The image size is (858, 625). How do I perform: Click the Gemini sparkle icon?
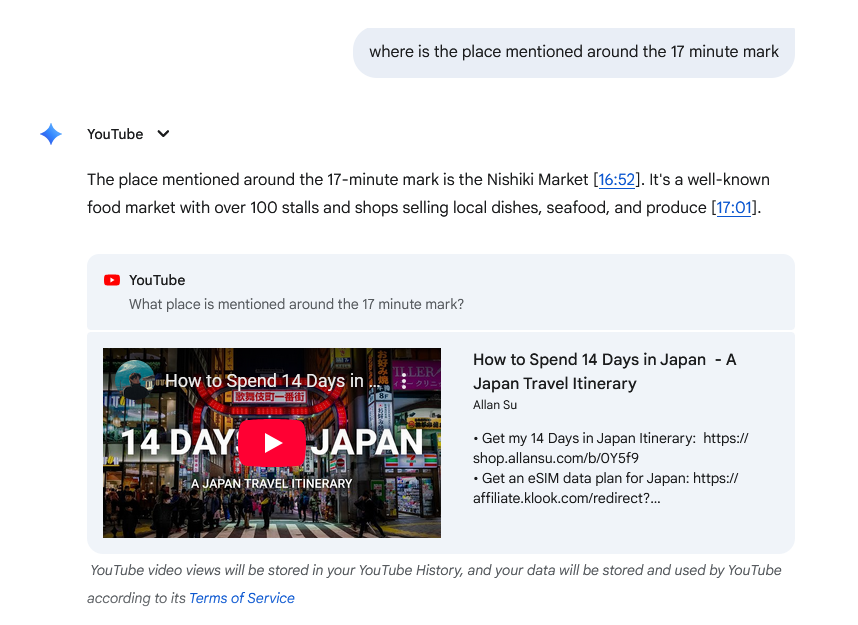tap(51, 134)
